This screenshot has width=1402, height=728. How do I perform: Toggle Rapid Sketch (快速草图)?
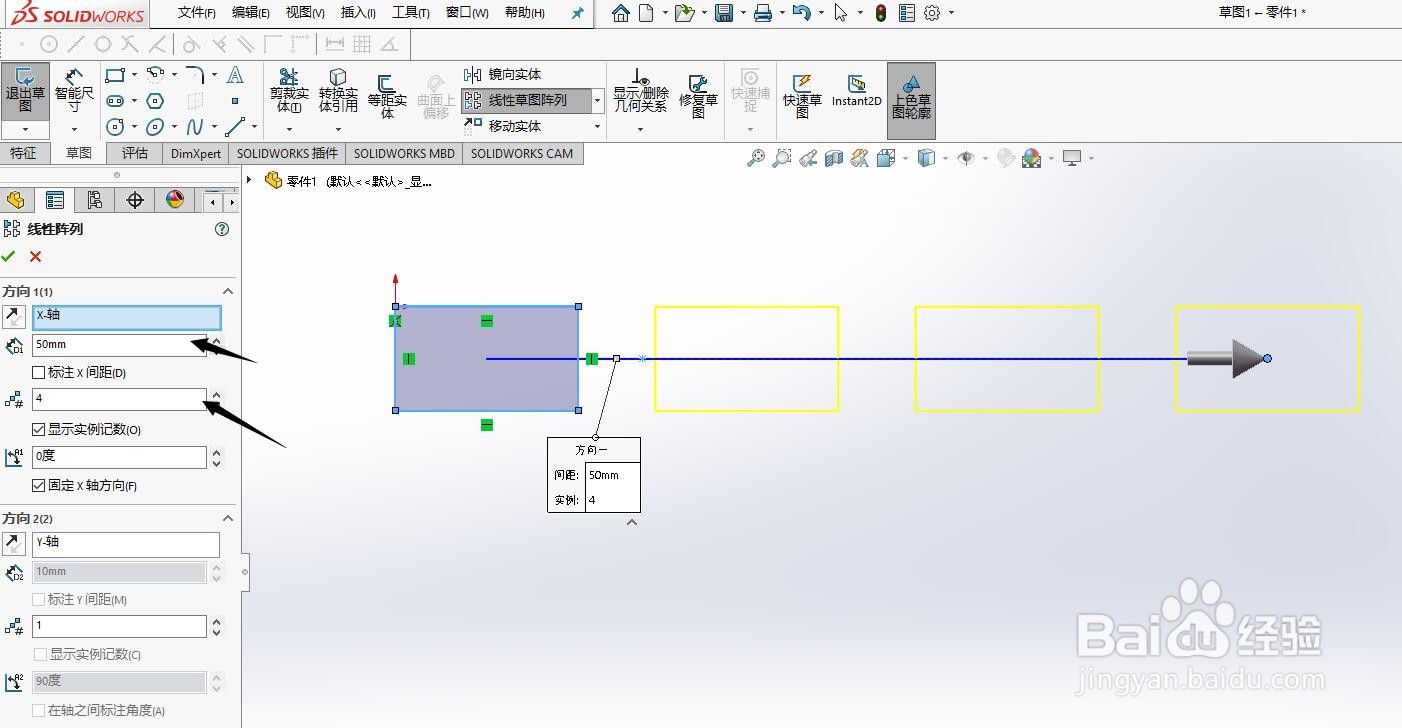[x=802, y=95]
